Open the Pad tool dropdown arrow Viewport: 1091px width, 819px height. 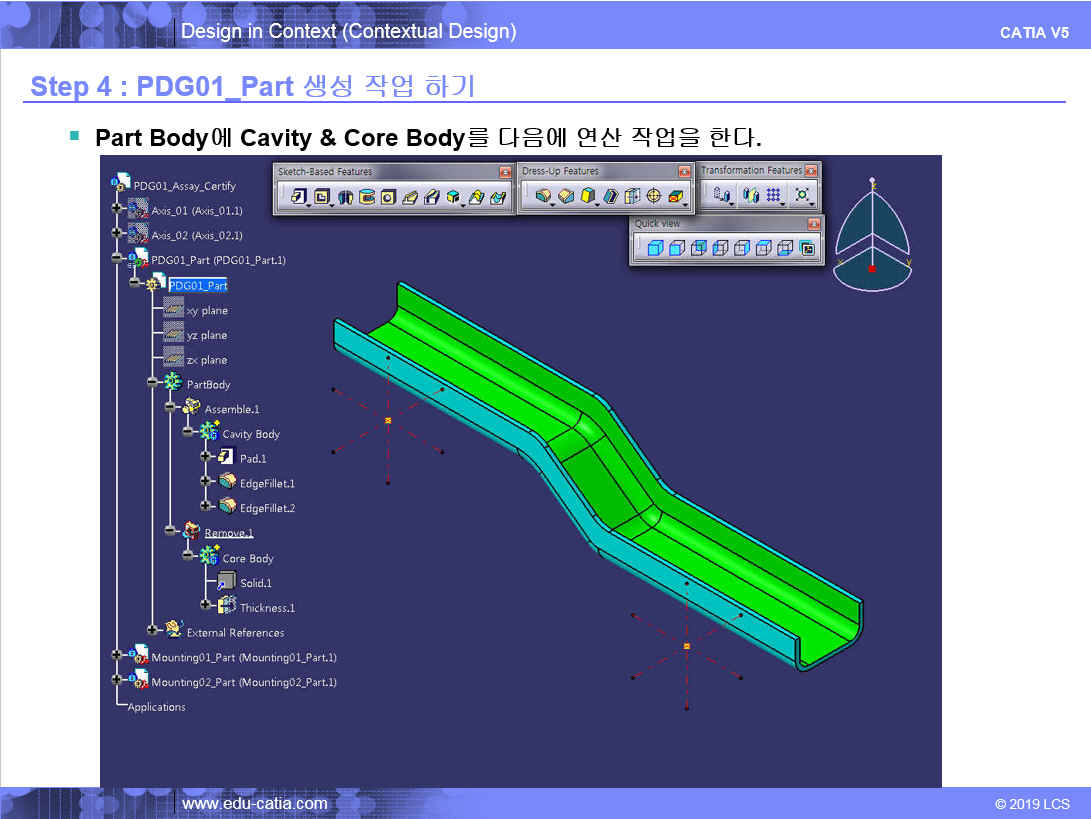308,203
